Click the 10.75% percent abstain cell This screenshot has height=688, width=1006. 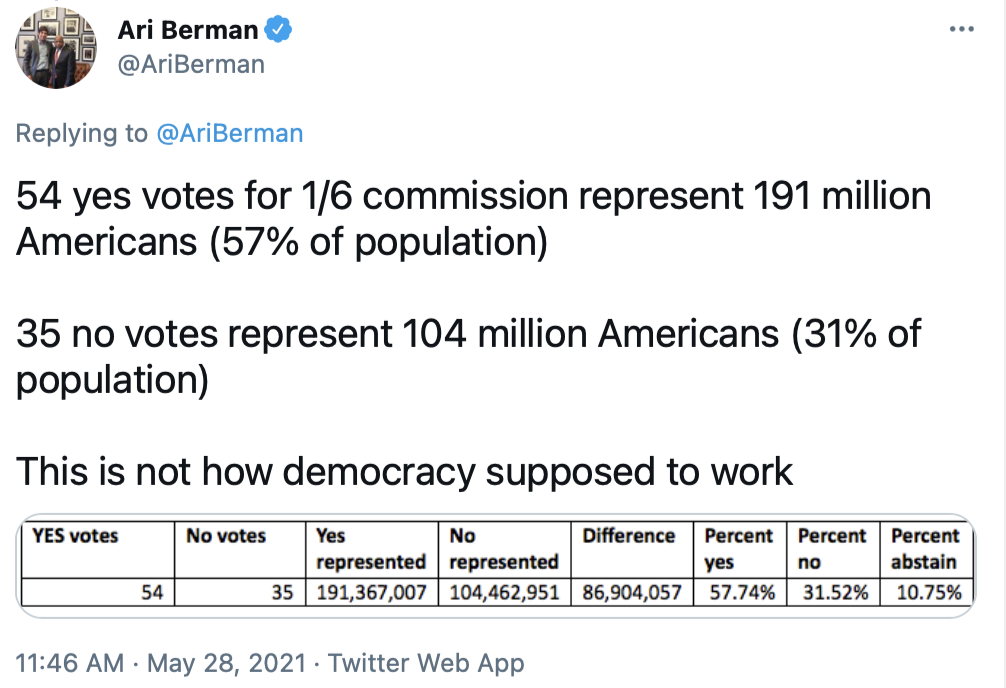[927, 593]
